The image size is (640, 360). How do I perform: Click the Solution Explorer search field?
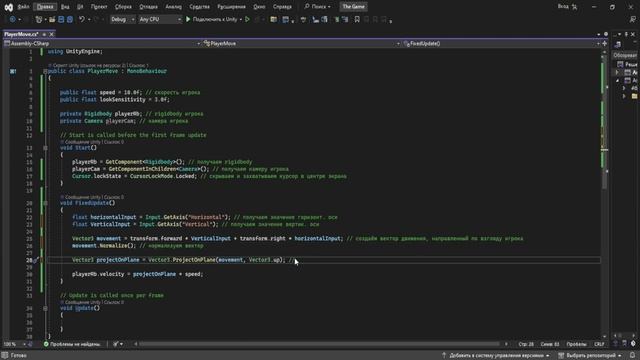[x=625, y=55]
